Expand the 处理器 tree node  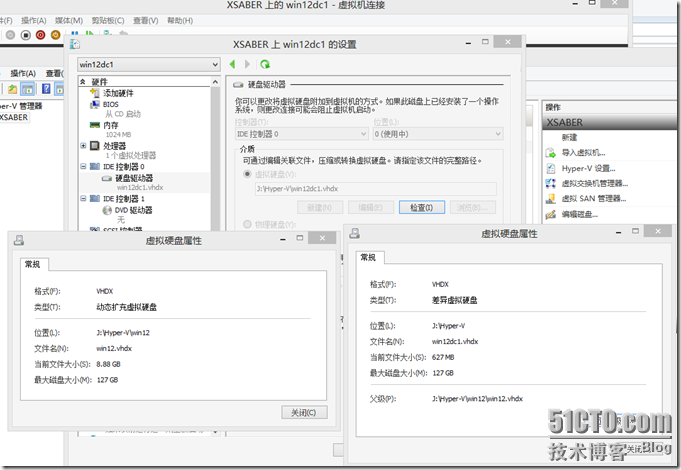pos(83,146)
